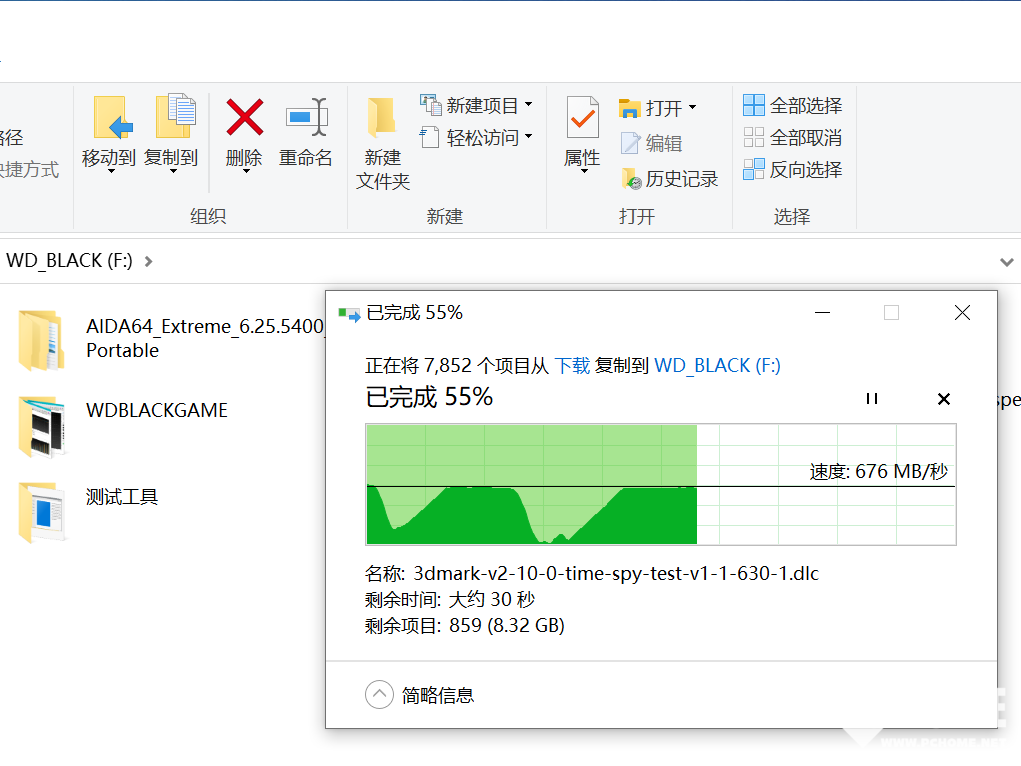Click the 打开 folder icon in ribbon
This screenshot has height=766, width=1021.
(630, 107)
